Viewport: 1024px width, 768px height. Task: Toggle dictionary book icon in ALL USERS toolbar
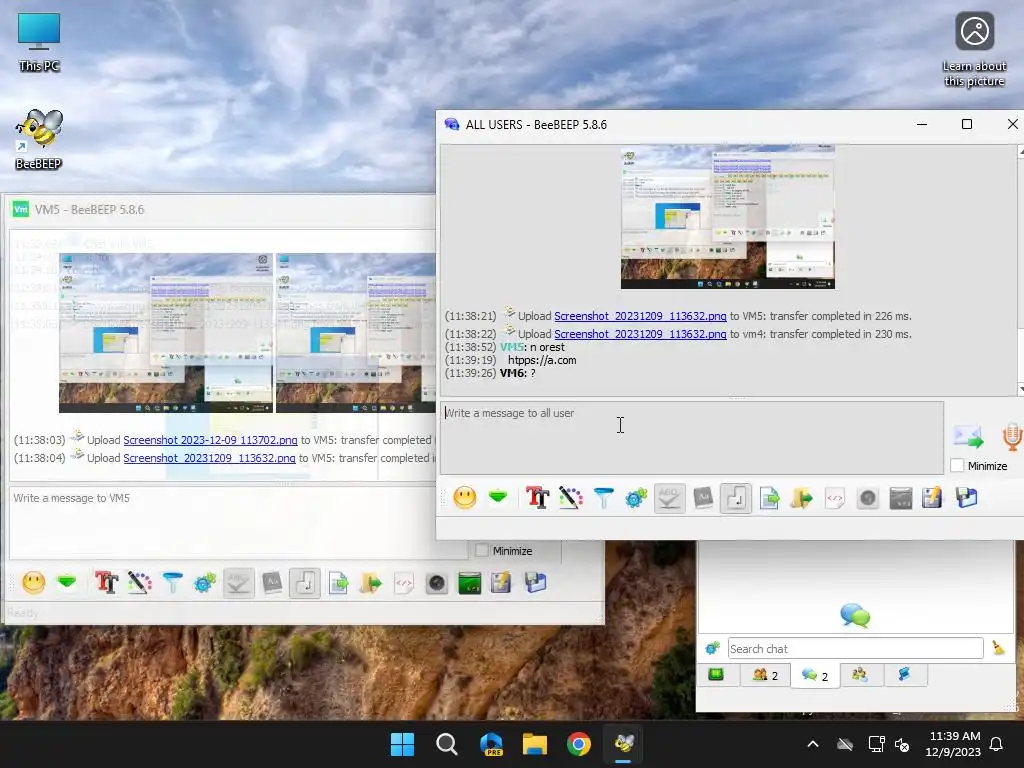click(x=703, y=498)
